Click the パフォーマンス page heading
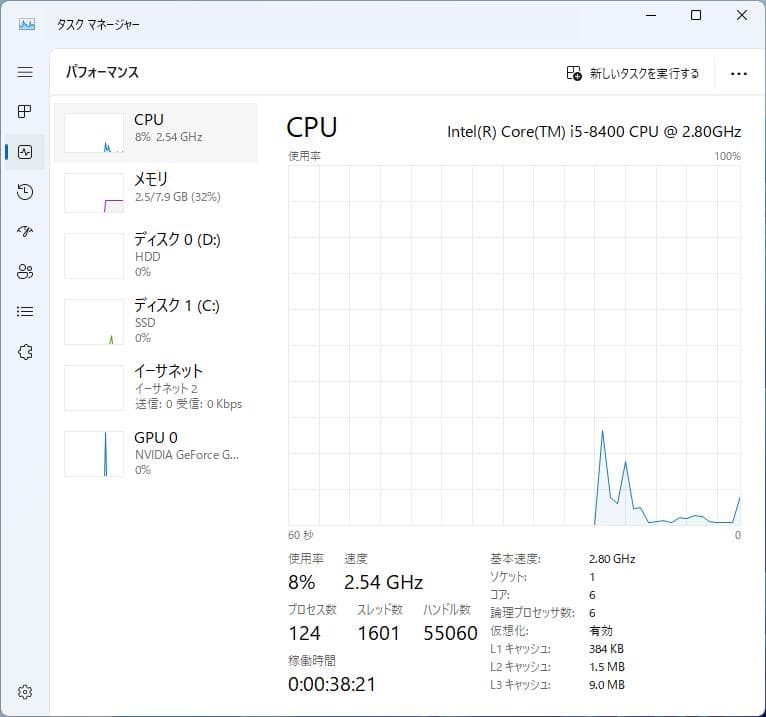The width and height of the screenshot is (766, 717). coord(102,72)
